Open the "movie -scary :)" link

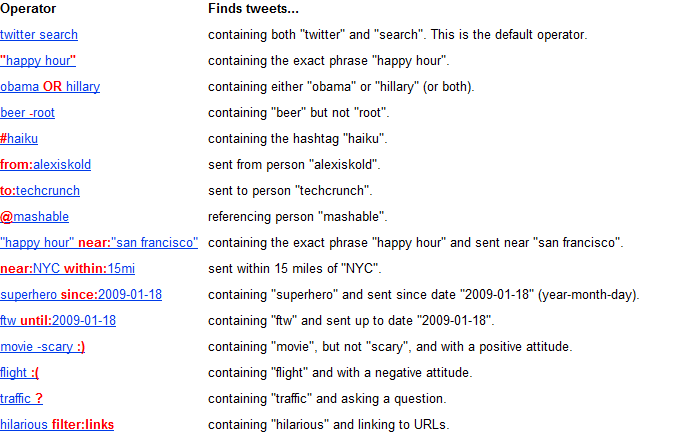point(42,347)
